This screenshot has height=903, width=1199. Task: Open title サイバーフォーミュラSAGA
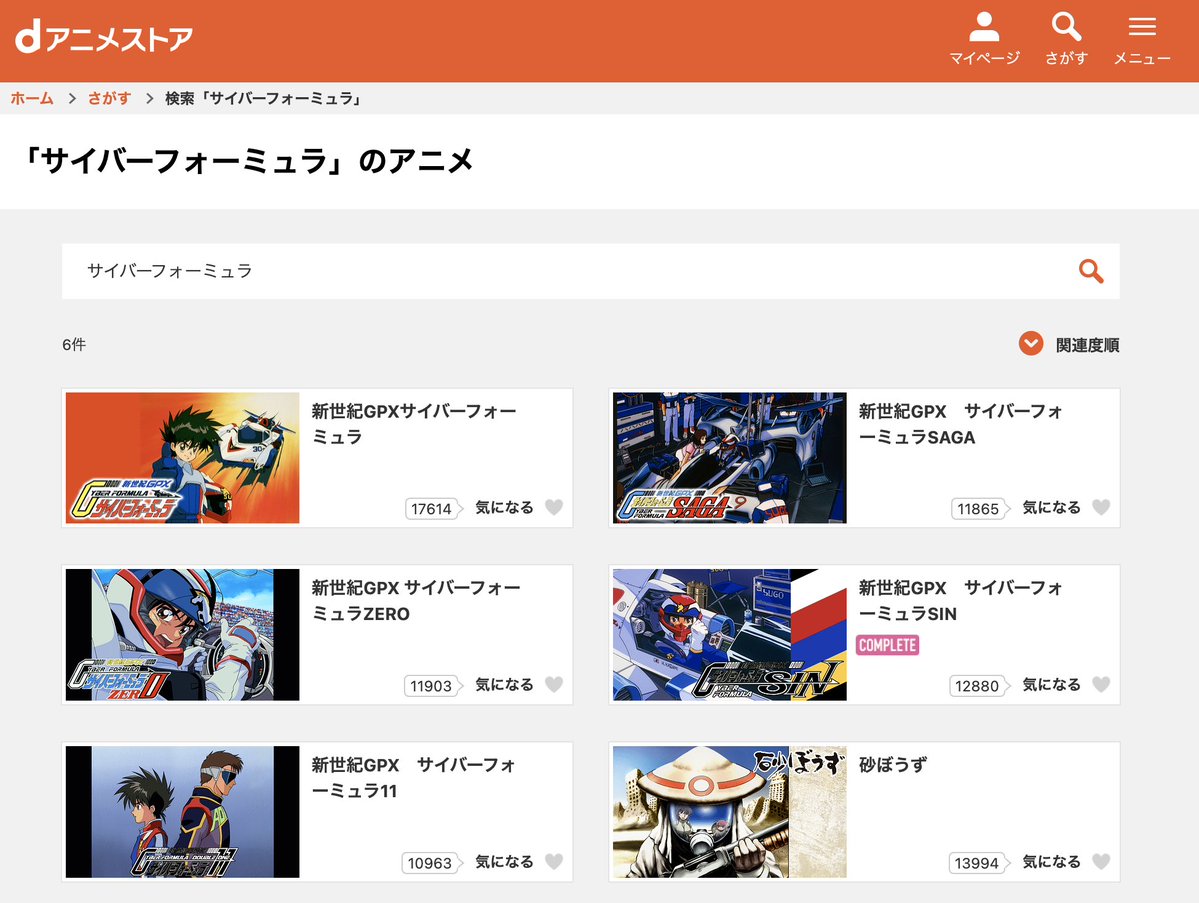[x=960, y=424]
